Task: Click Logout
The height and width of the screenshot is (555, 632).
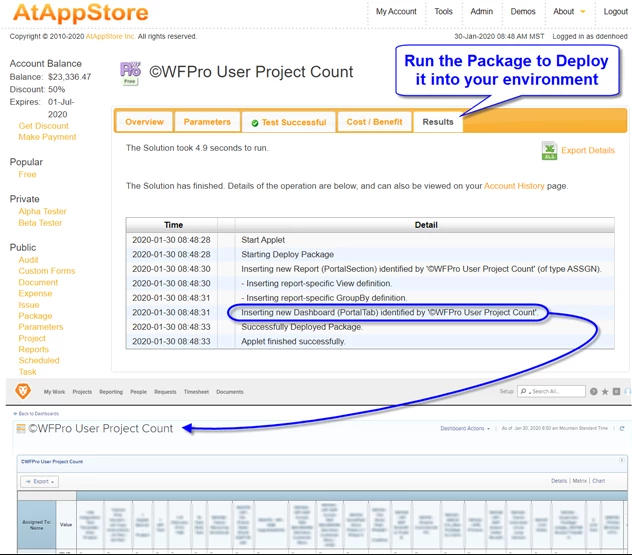Action: (x=615, y=12)
